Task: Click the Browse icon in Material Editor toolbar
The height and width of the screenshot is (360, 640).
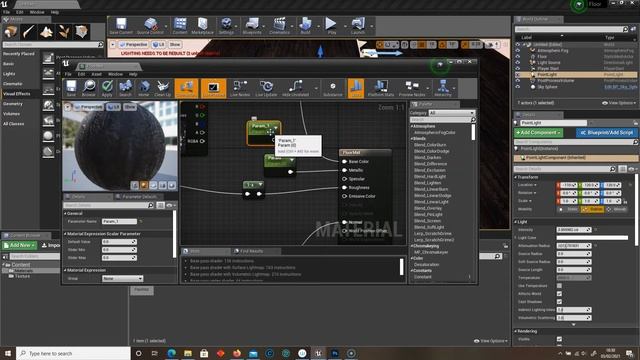Action: [x=89, y=88]
